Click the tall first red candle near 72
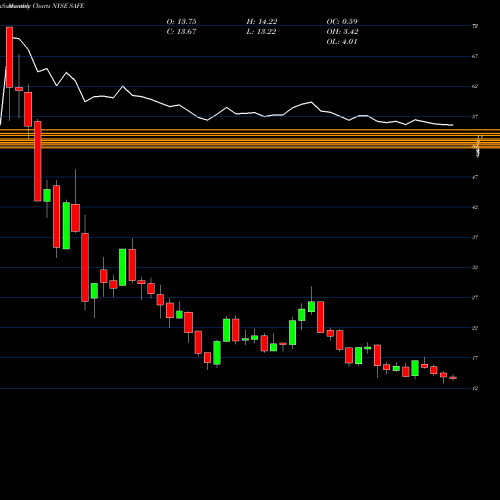 pos(9,57)
